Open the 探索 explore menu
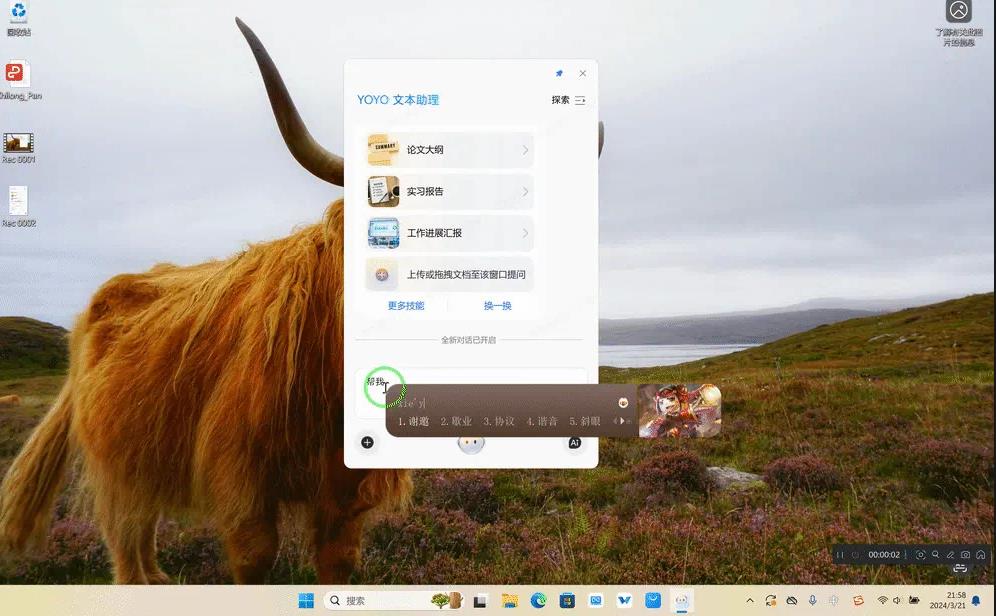This screenshot has height=616, width=996. (568, 100)
